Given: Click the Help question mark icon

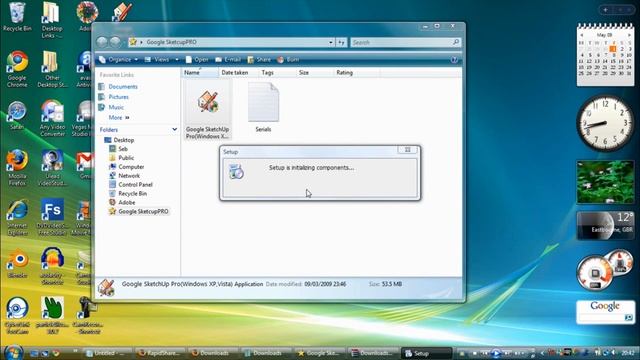Looking at the screenshot, I should (454, 60).
